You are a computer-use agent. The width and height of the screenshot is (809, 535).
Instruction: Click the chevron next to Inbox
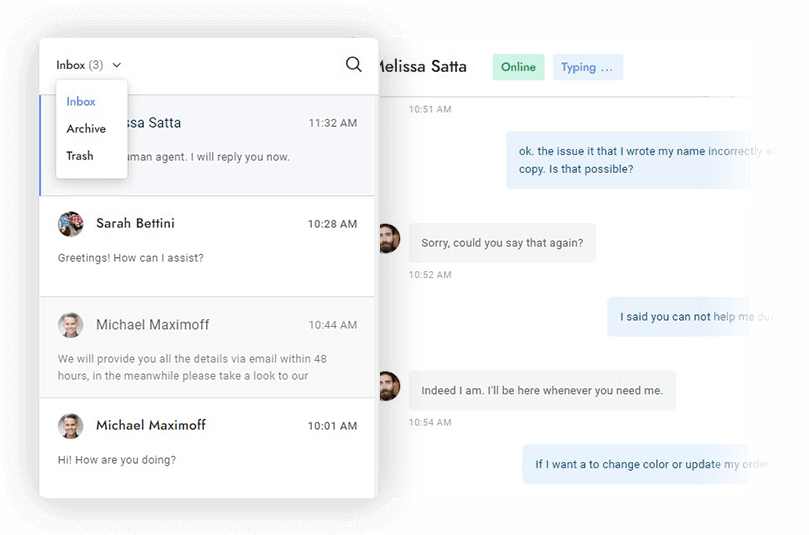pyautogui.click(x=117, y=66)
